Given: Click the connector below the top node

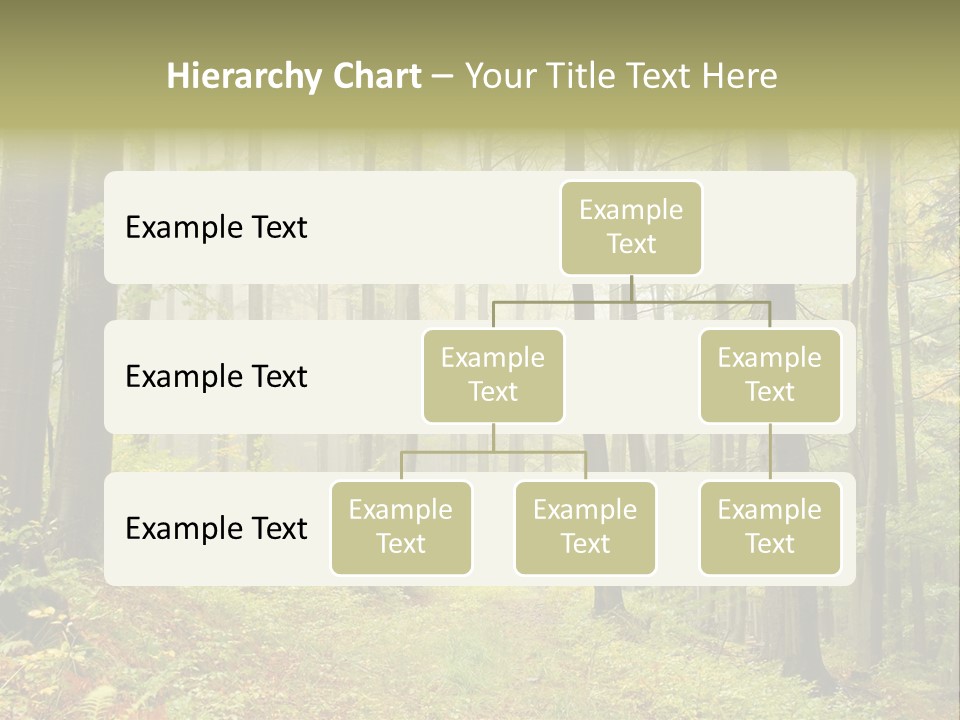Looking at the screenshot, I should (631, 290).
